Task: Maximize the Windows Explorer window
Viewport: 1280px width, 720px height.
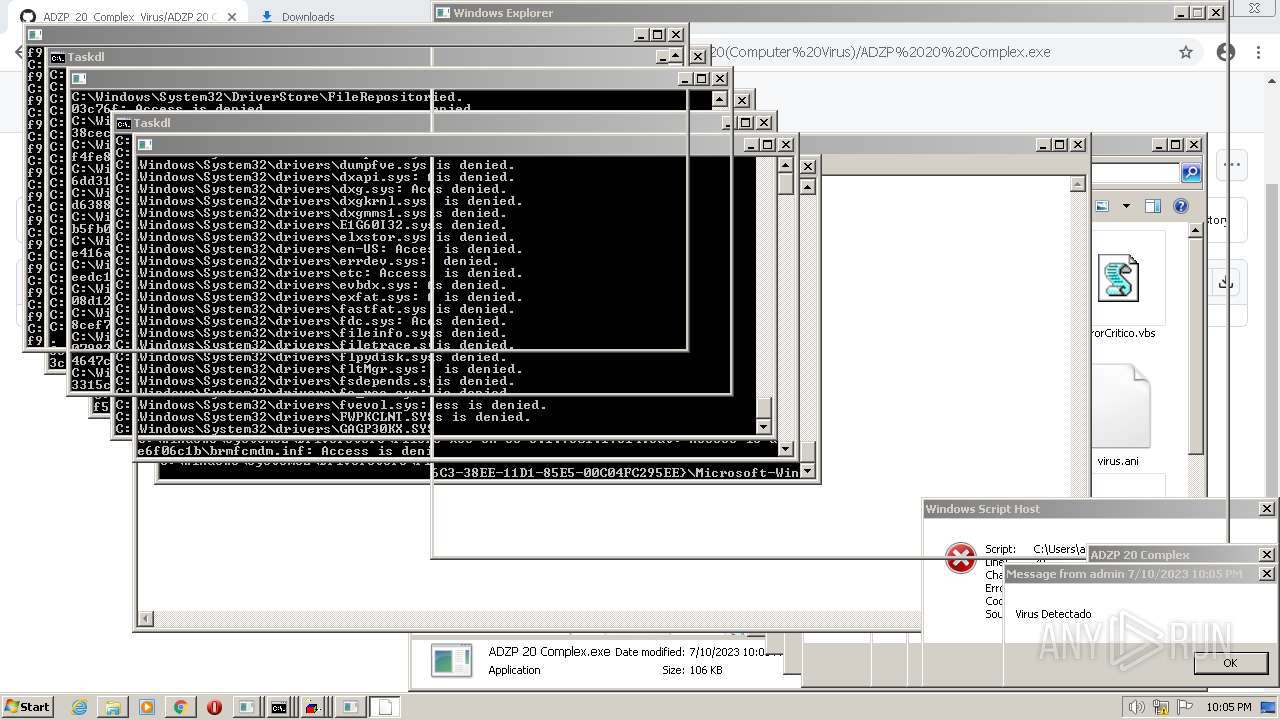Action: 1200,13
